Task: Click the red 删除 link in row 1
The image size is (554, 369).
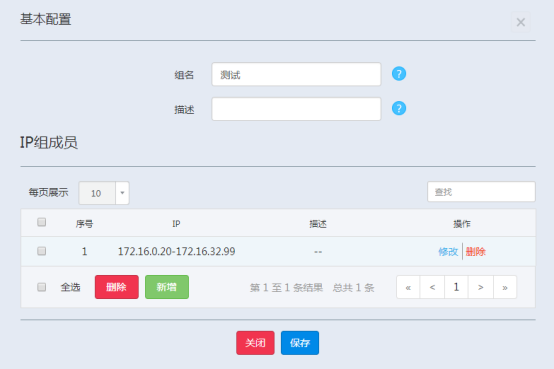Action: [x=476, y=252]
